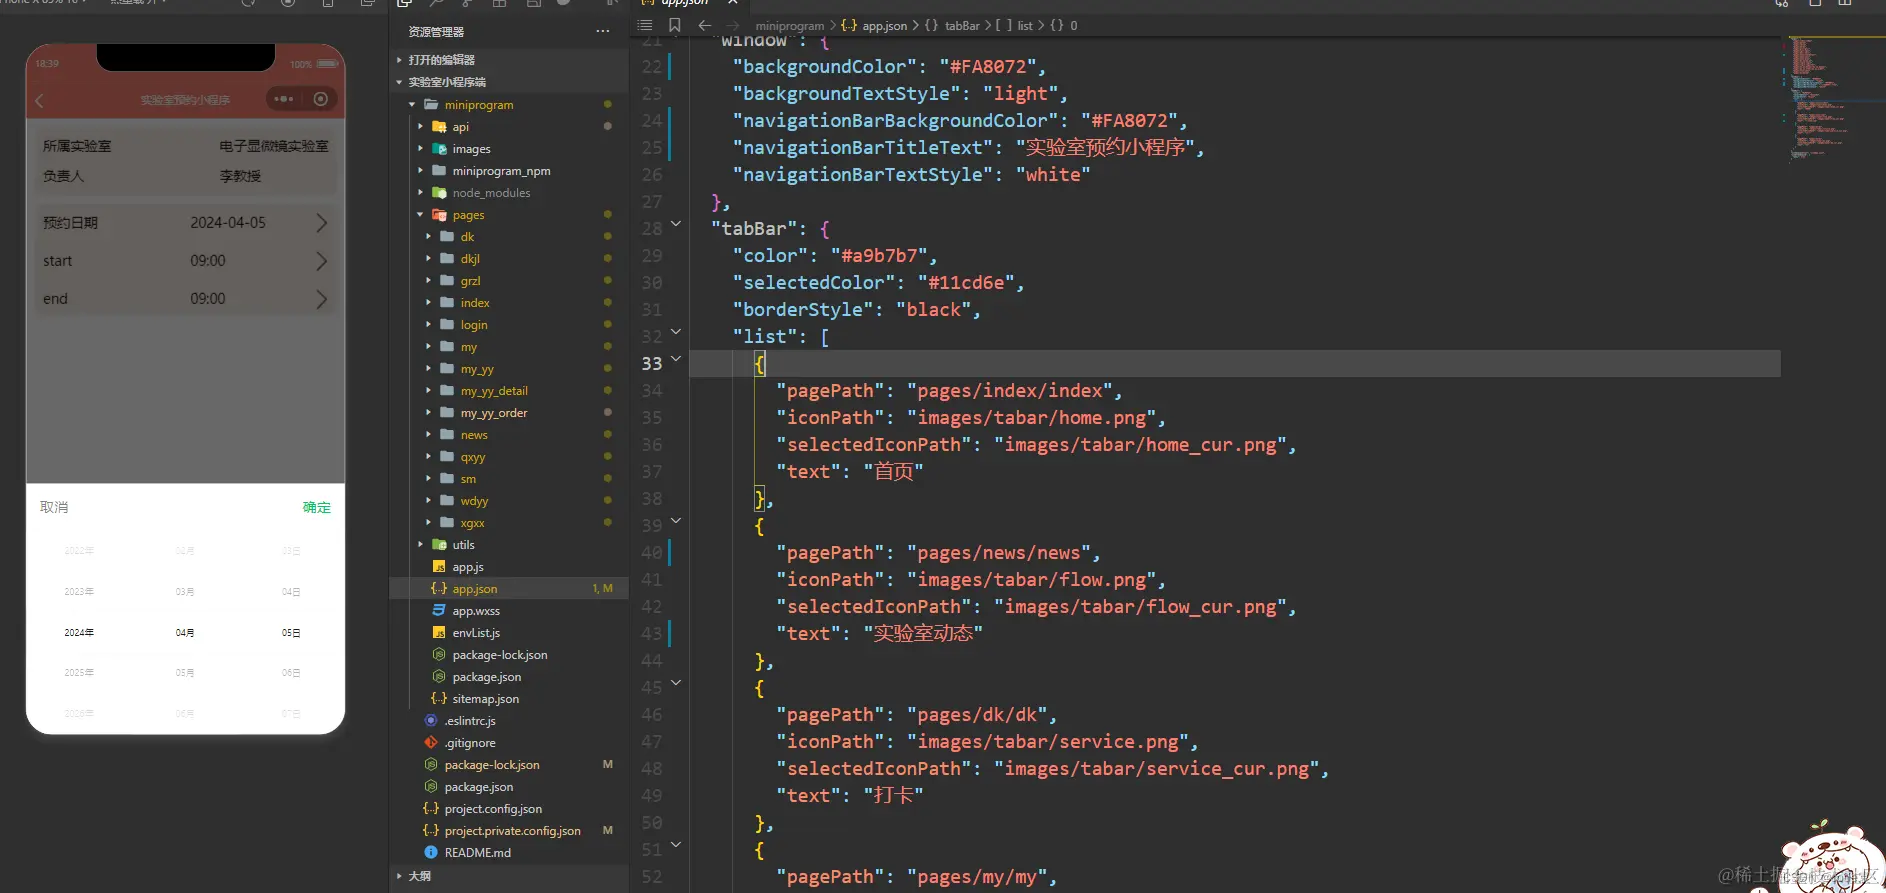
Task: Pick 2023年 in the year column
Action: (x=79, y=592)
